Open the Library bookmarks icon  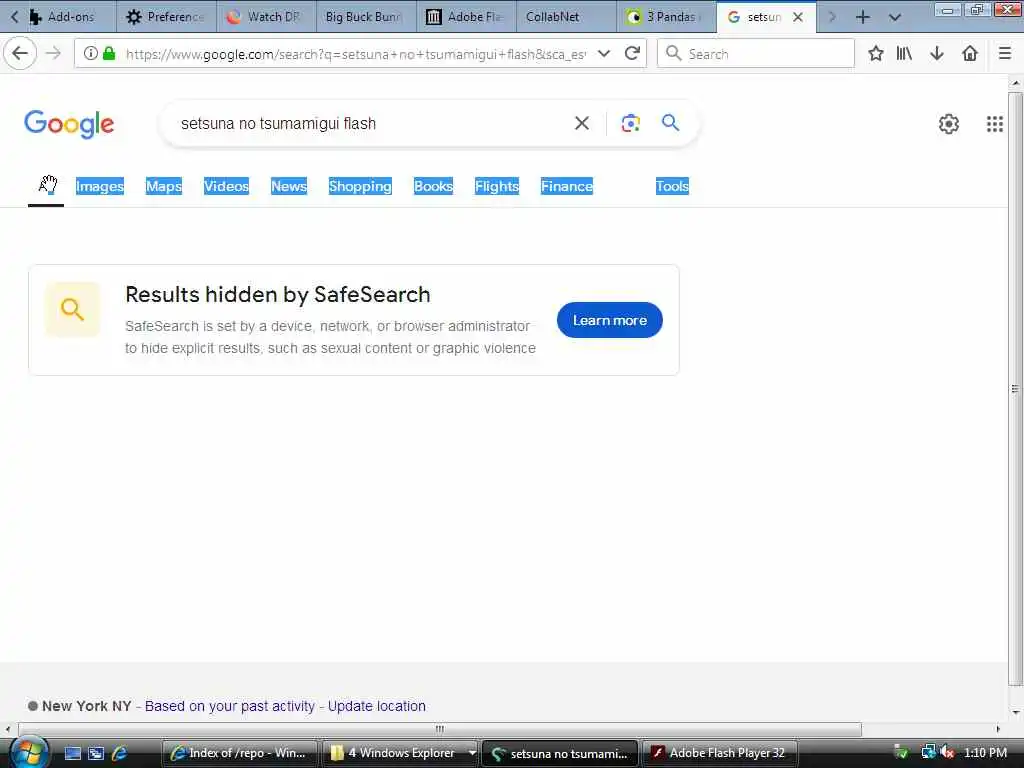click(904, 54)
